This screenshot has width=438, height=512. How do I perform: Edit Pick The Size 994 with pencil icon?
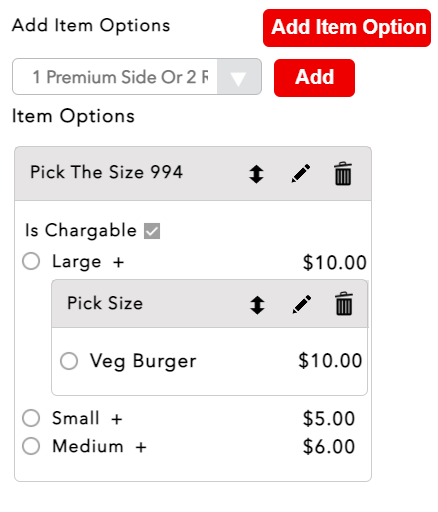coord(301,173)
